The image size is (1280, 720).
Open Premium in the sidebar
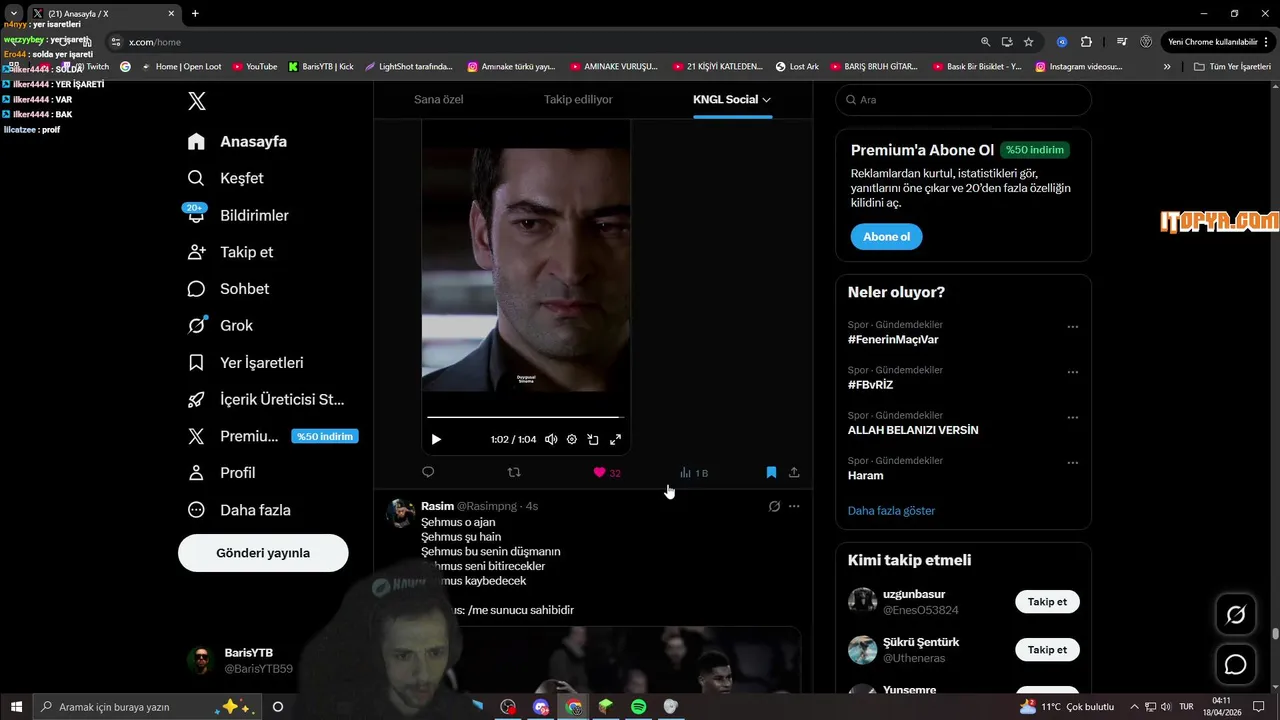pyautogui.click(x=272, y=436)
